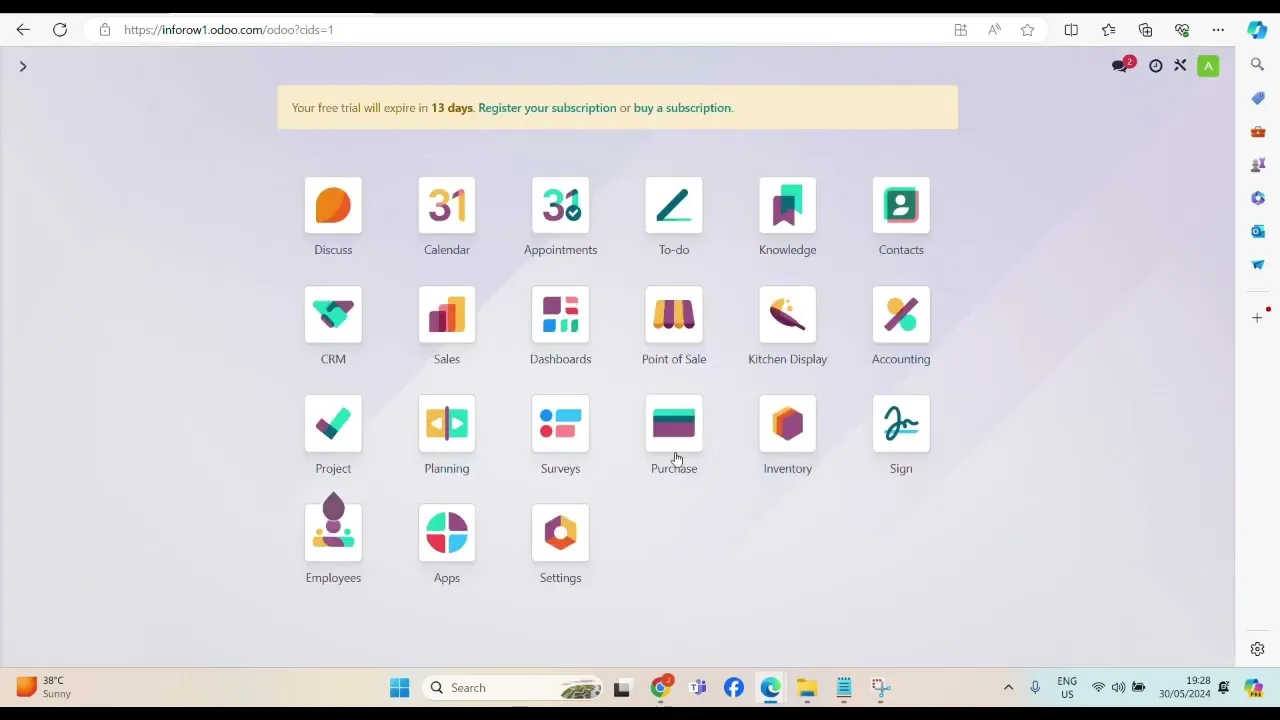Open the sidebar shopping tag icon
The height and width of the screenshot is (720, 1280).
1257,98
